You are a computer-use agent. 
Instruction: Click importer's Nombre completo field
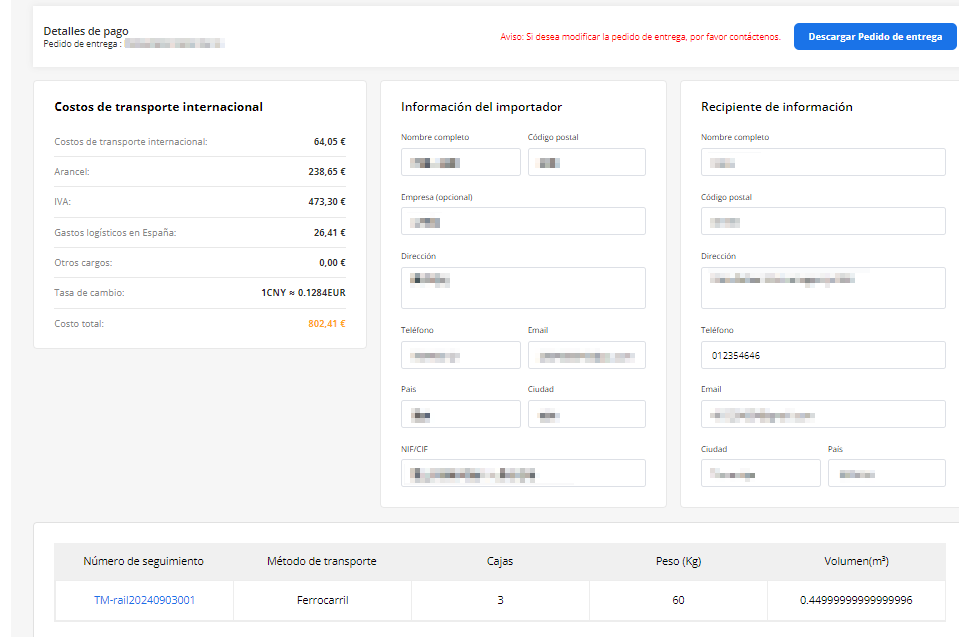pos(460,162)
